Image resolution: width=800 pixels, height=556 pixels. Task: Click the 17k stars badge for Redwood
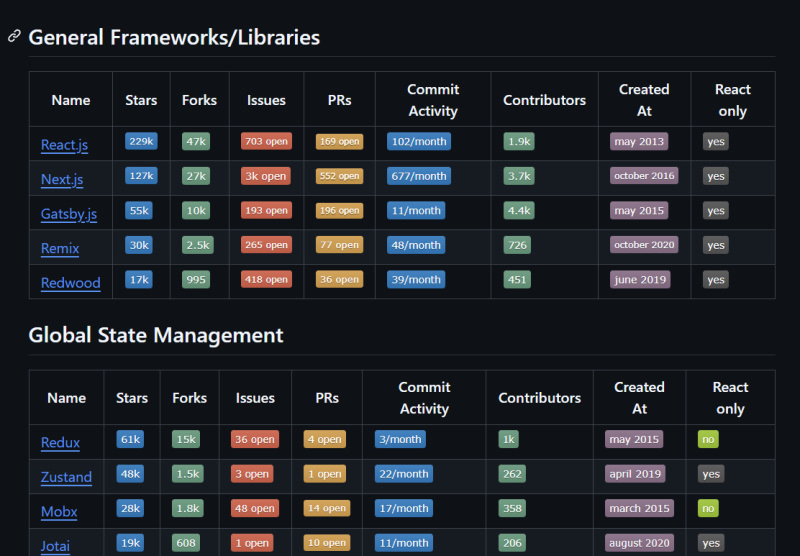(139, 280)
